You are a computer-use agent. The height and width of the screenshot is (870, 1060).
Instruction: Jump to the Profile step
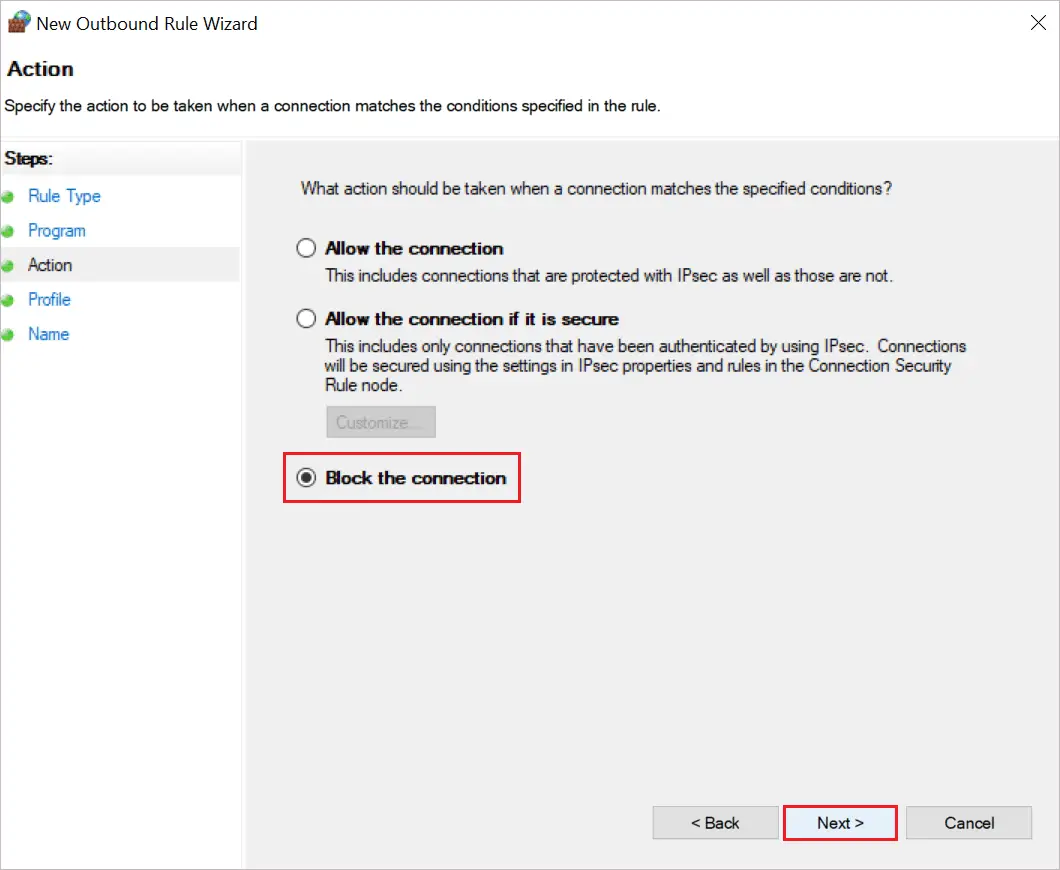(x=49, y=300)
